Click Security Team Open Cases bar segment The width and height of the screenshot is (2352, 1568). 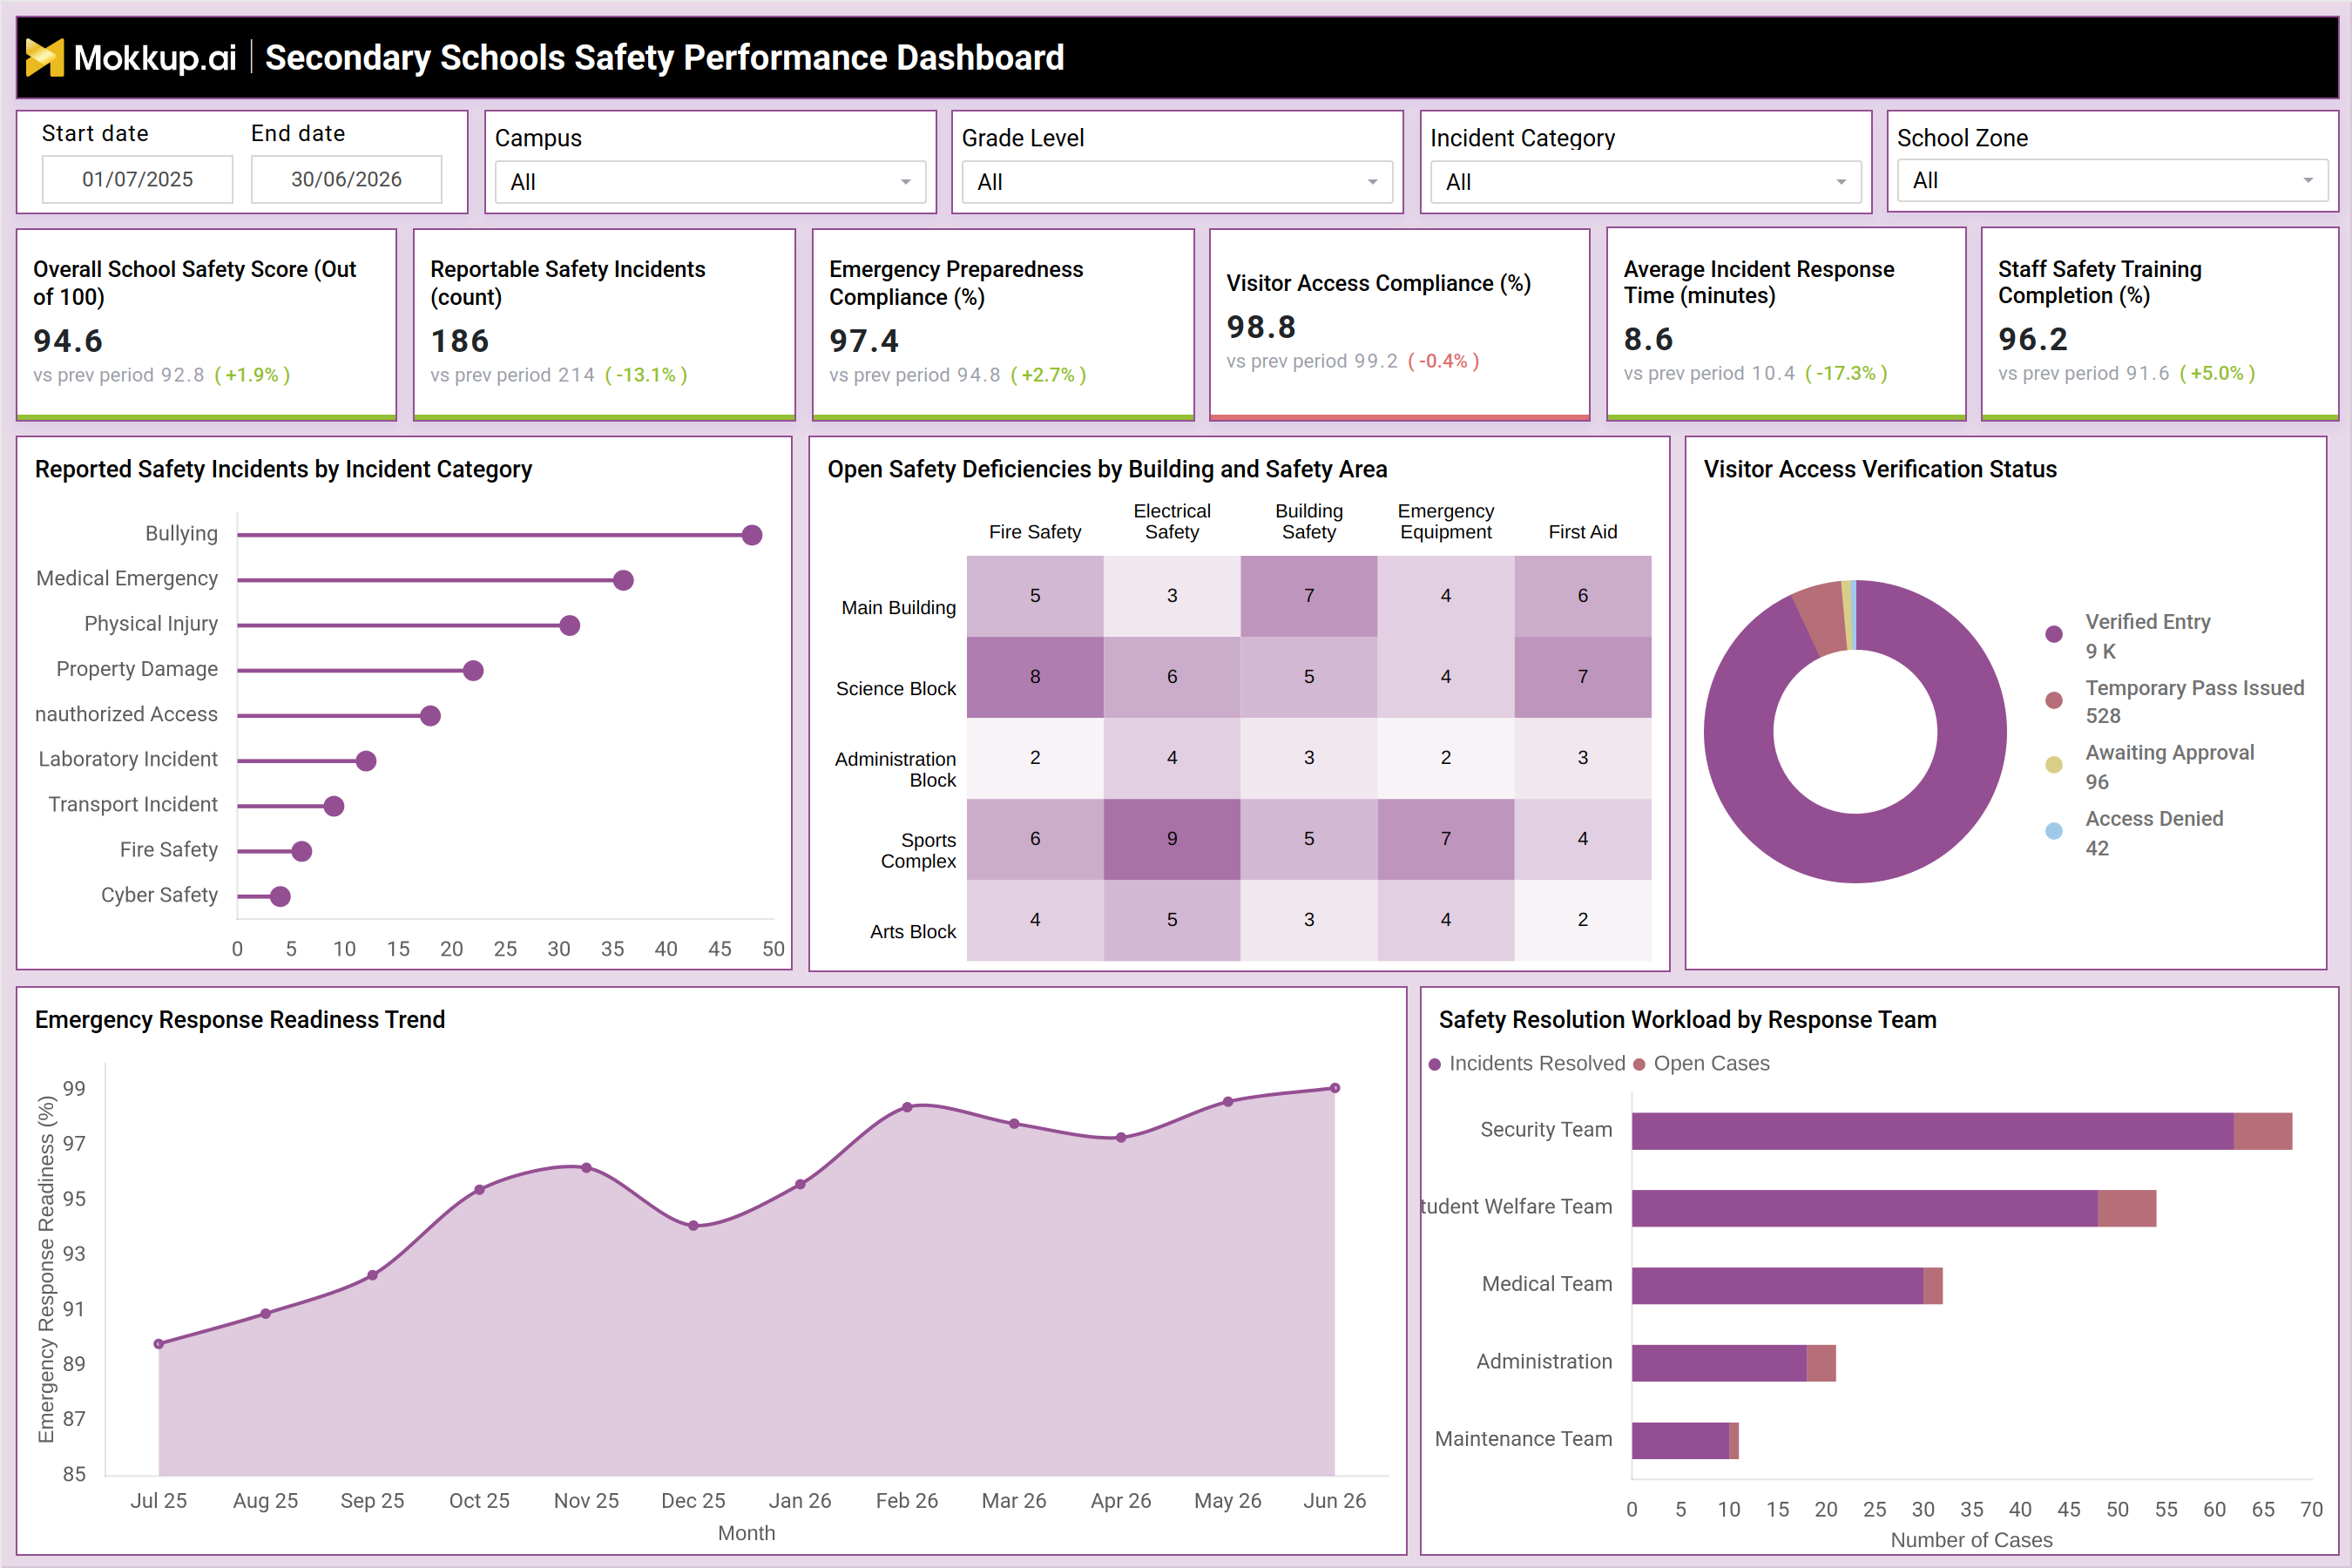(2263, 1131)
